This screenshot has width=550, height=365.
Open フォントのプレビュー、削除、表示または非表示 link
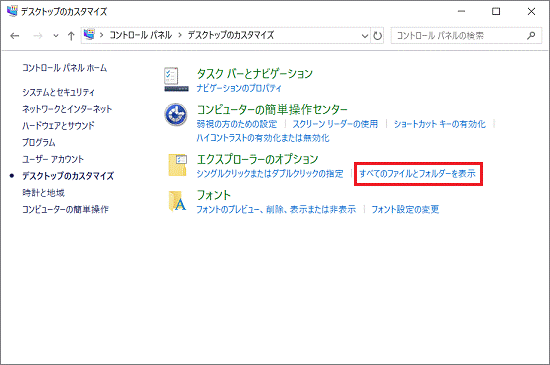coord(276,209)
